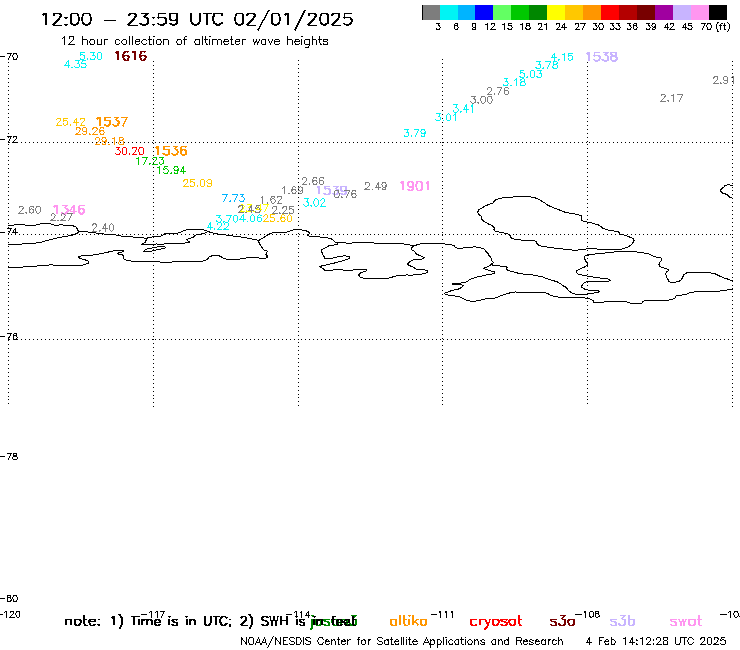Select the 3.02 wave height value
The height and width of the screenshot is (650, 740).
pos(314,203)
